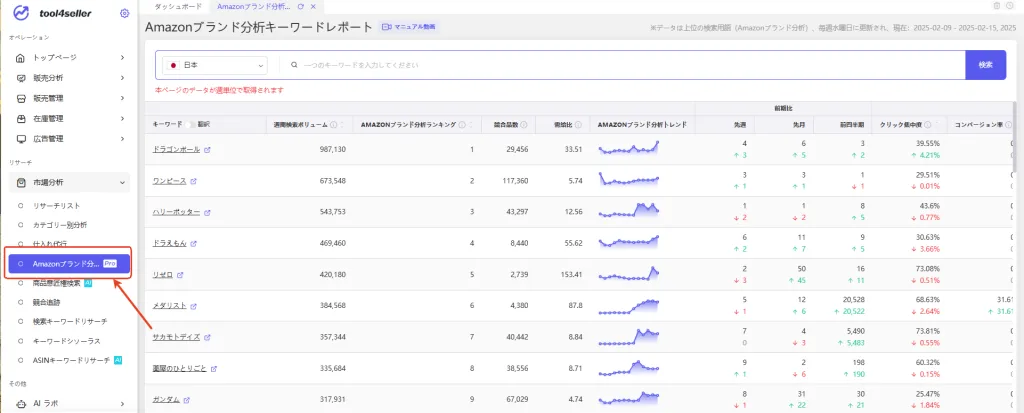
Task: Open the マニュアル動画 video link
Action: coord(409,27)
